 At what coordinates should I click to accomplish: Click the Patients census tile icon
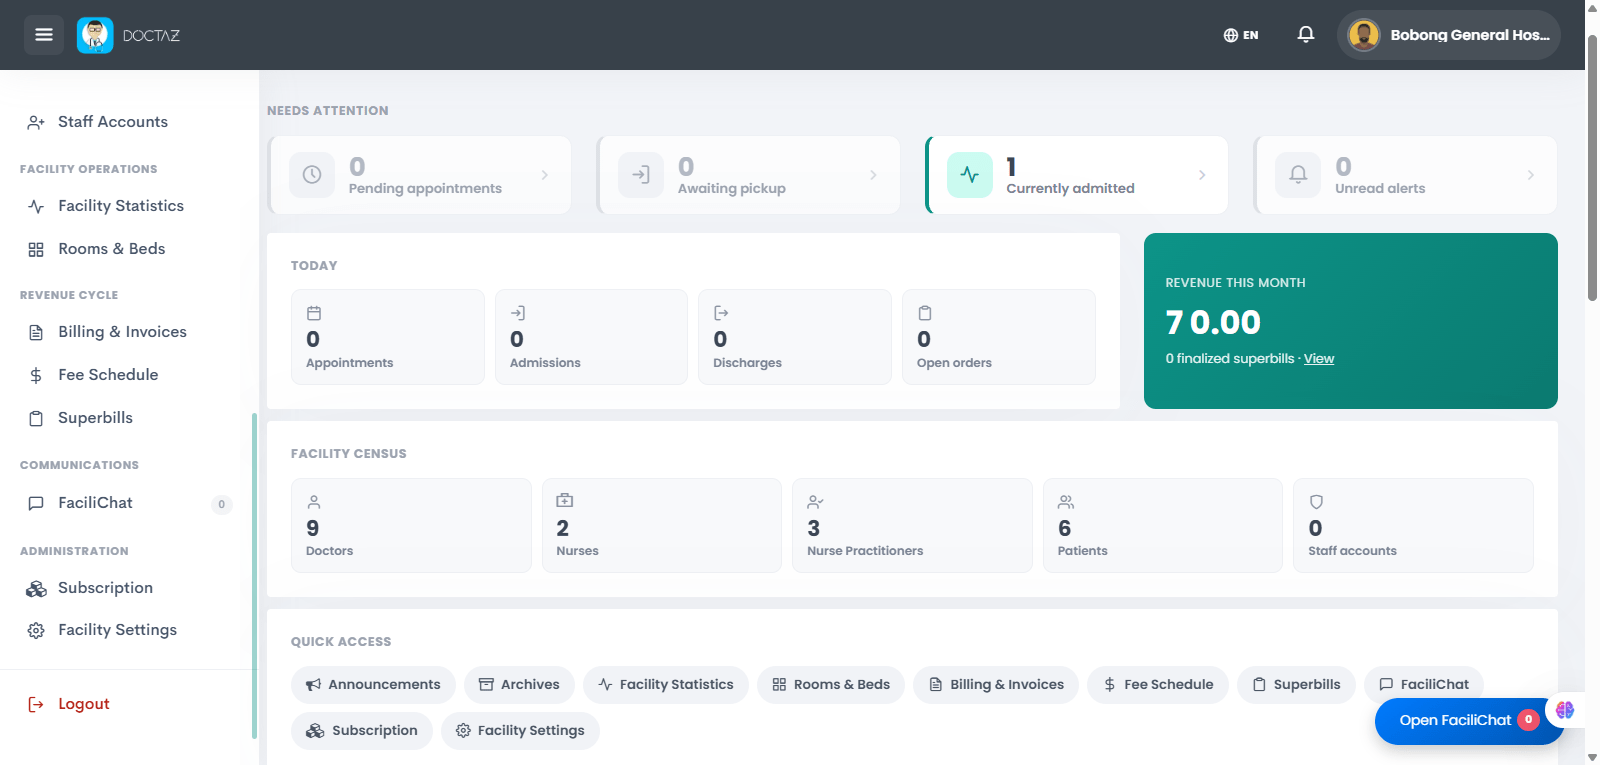click(1066, 502)
